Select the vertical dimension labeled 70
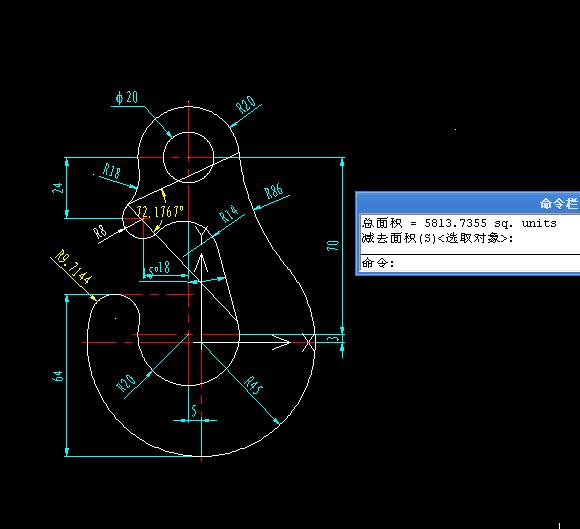This screenshot has height=529, width=580. click(x=333, y=246)
